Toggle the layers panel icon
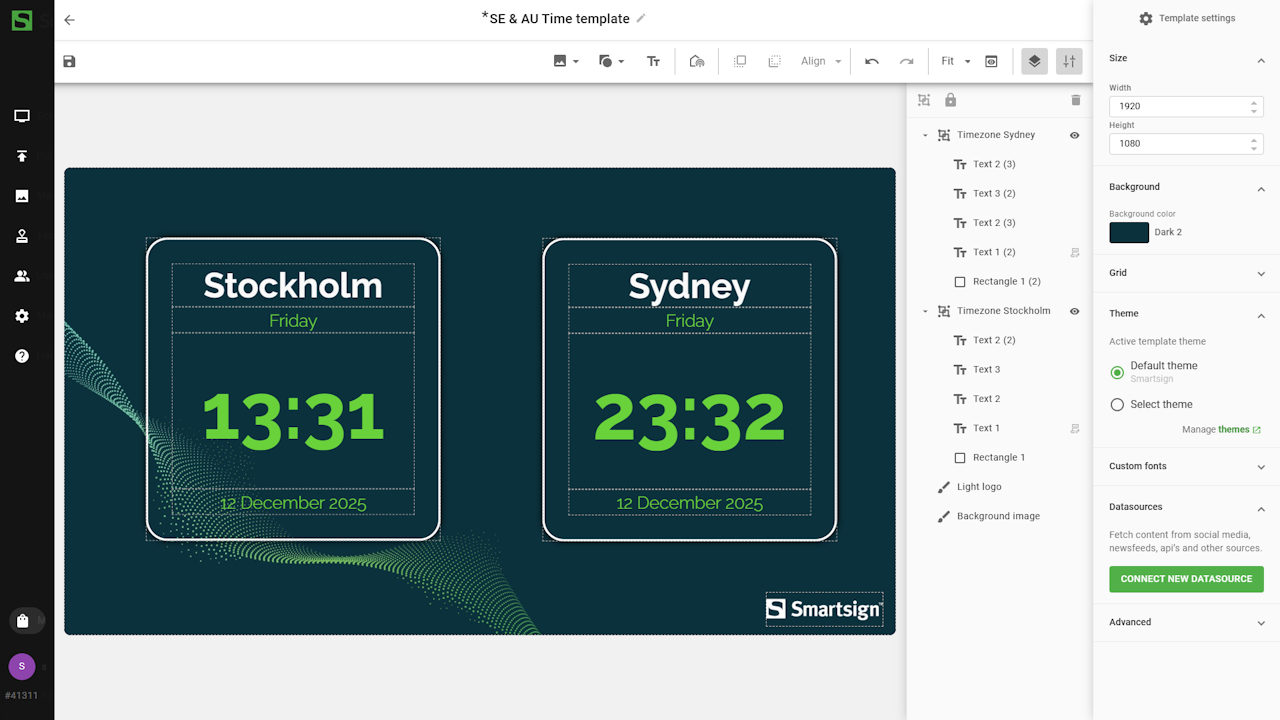Viewport: 1280px width, 720px height. point(1034,62)
